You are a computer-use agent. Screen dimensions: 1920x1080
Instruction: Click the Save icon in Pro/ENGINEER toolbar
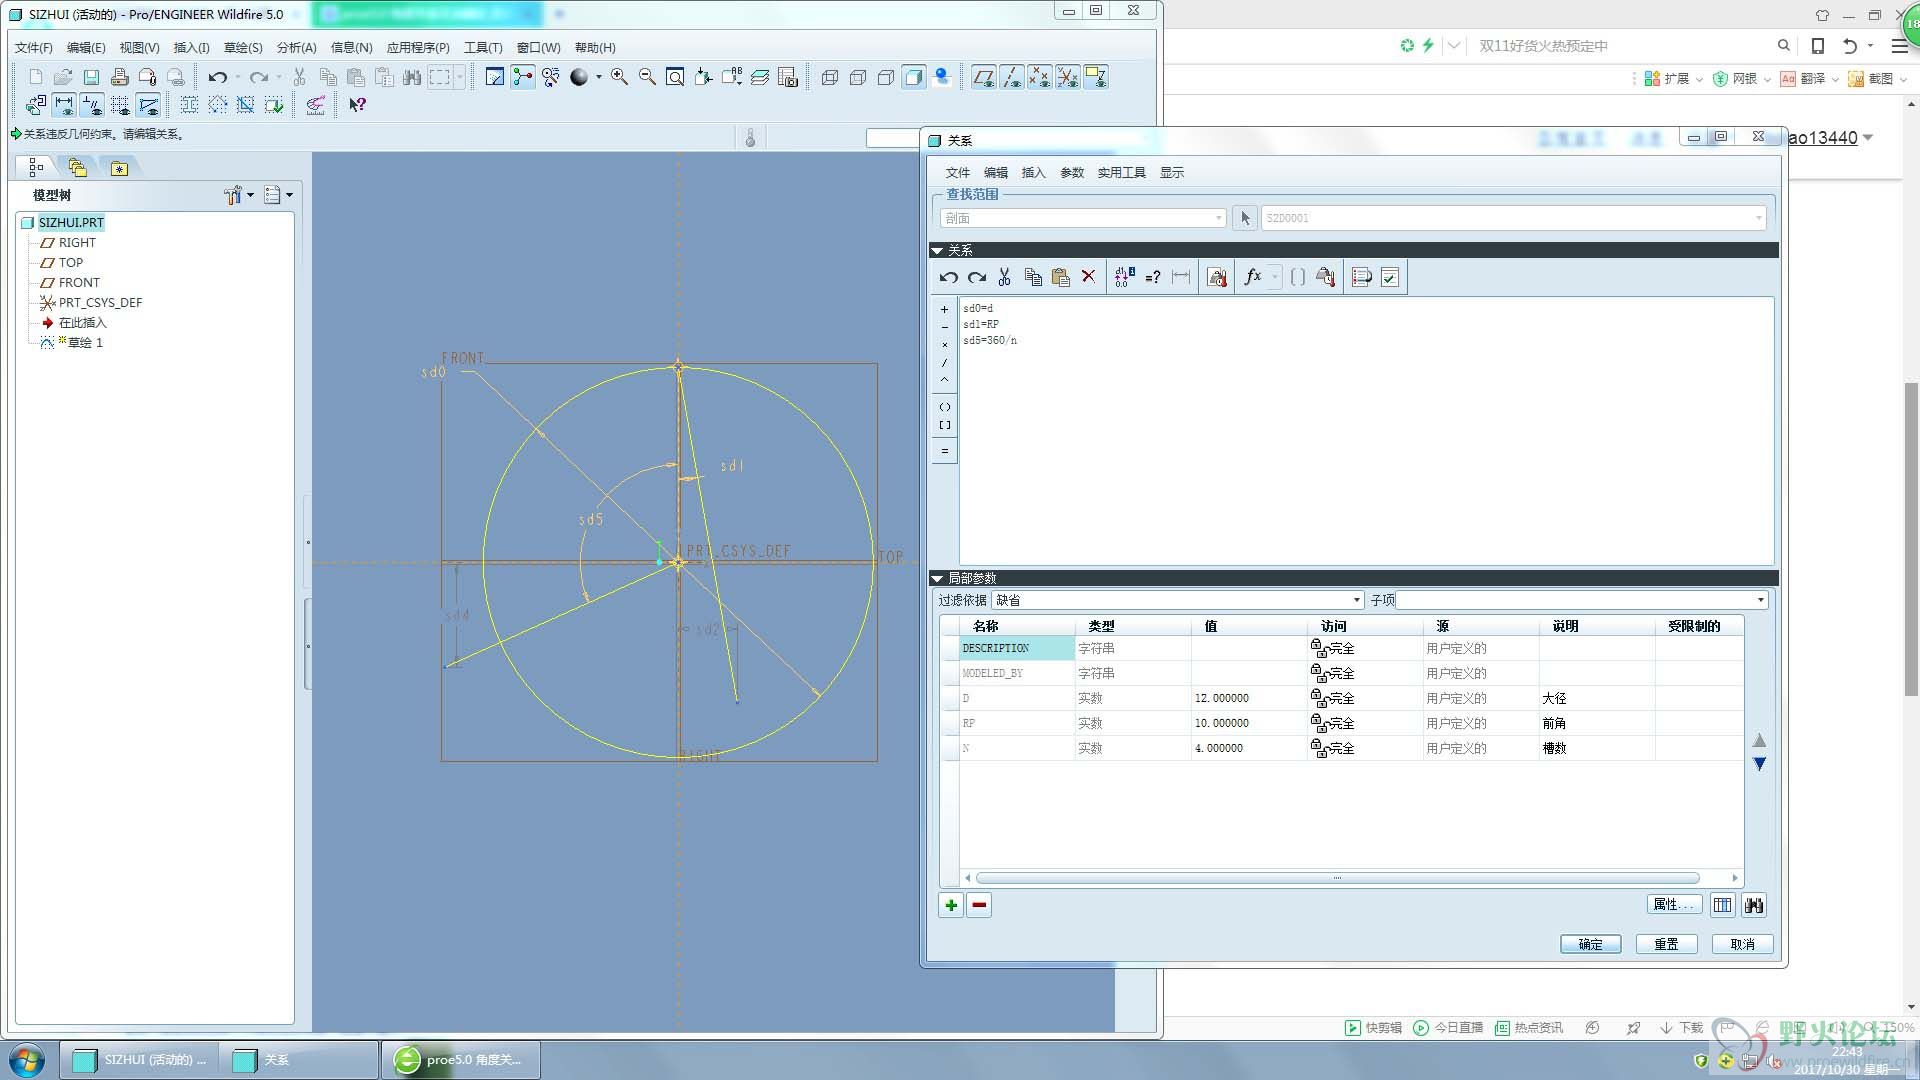point(91,77)
